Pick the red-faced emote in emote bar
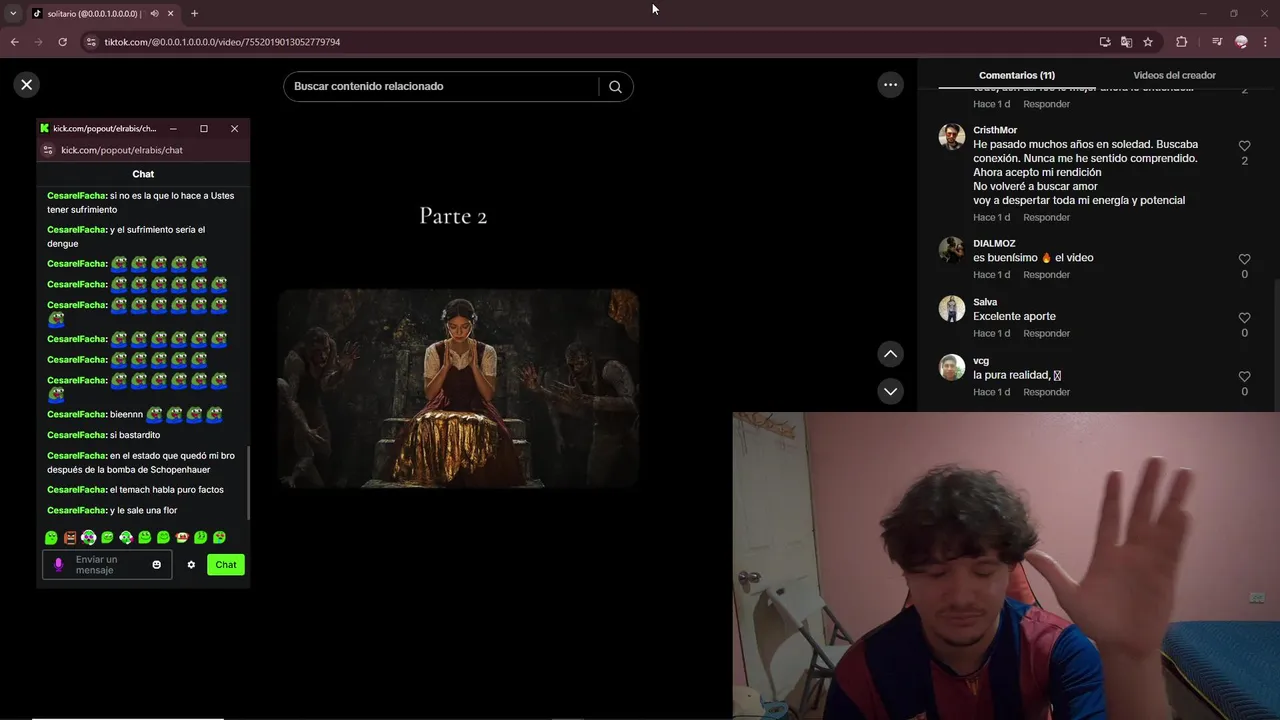The width and height of the screenshot is (1280, 720). 182,538
